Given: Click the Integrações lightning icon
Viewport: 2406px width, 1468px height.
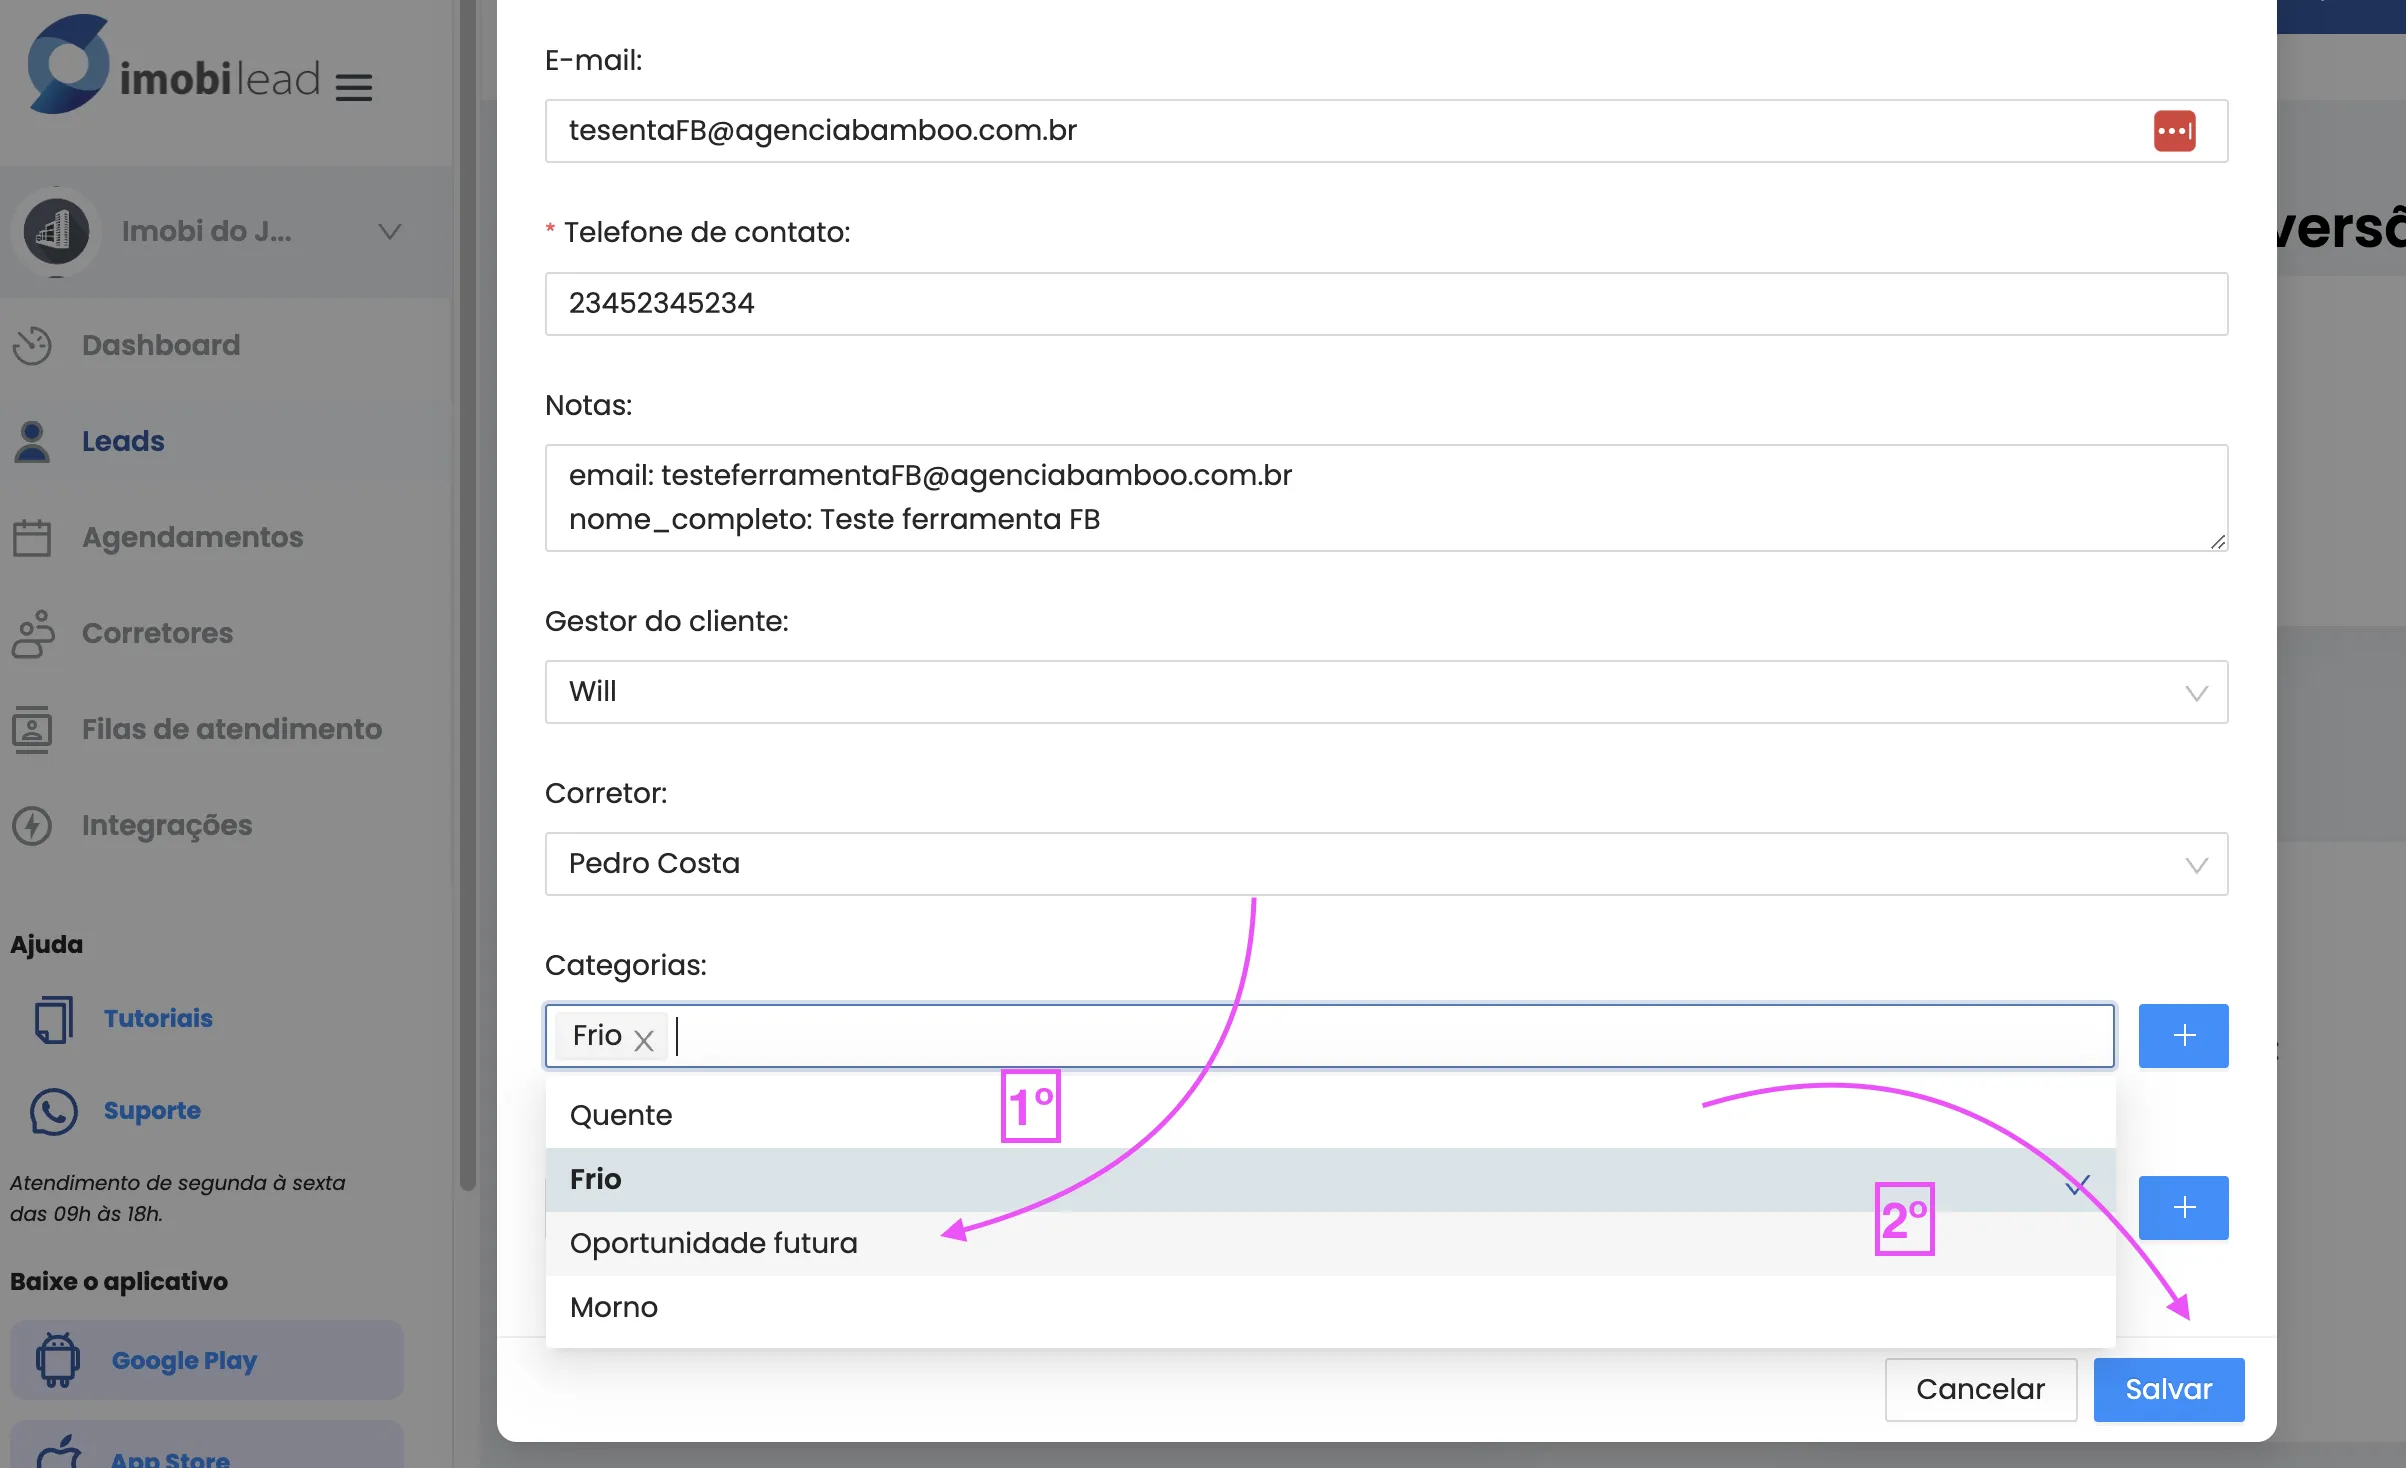Looking at the screenshot, I should click(x=32, y=825).
